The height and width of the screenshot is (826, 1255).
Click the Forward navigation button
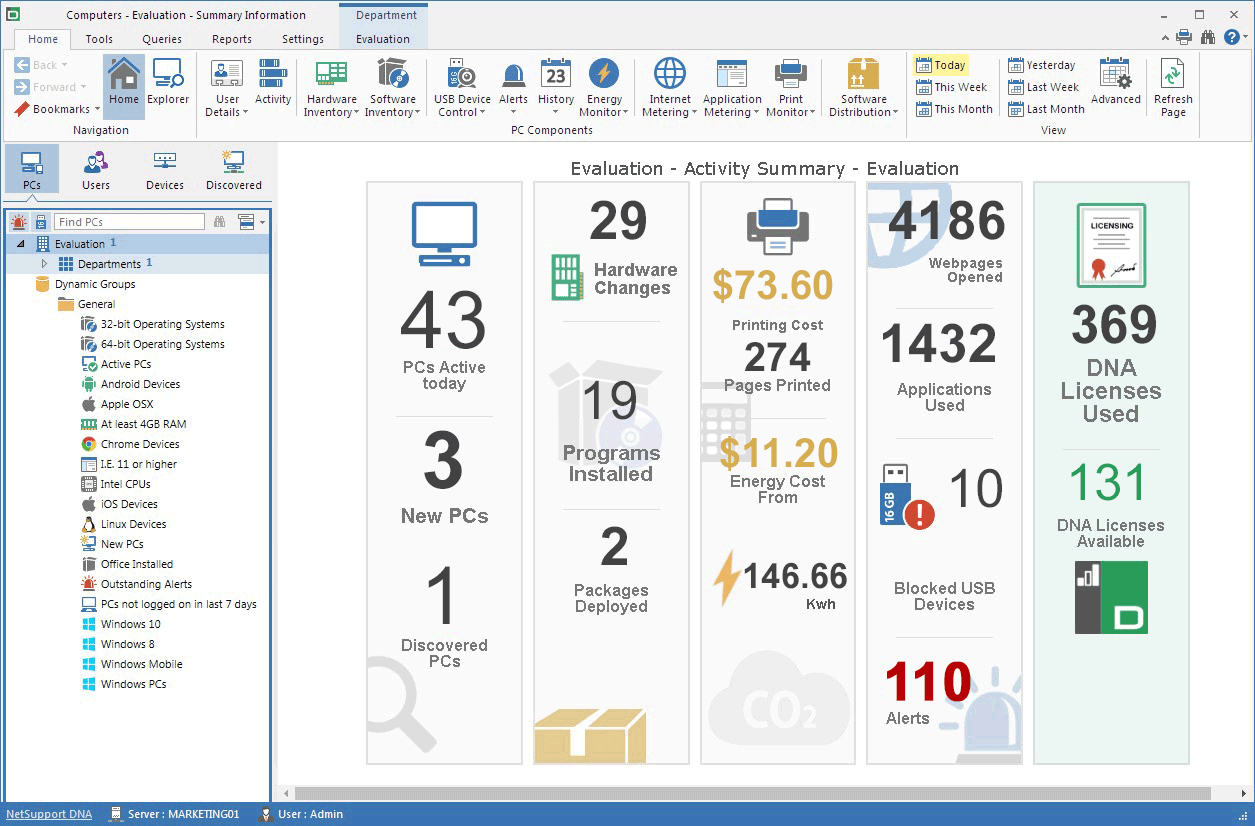click(50, 87)
